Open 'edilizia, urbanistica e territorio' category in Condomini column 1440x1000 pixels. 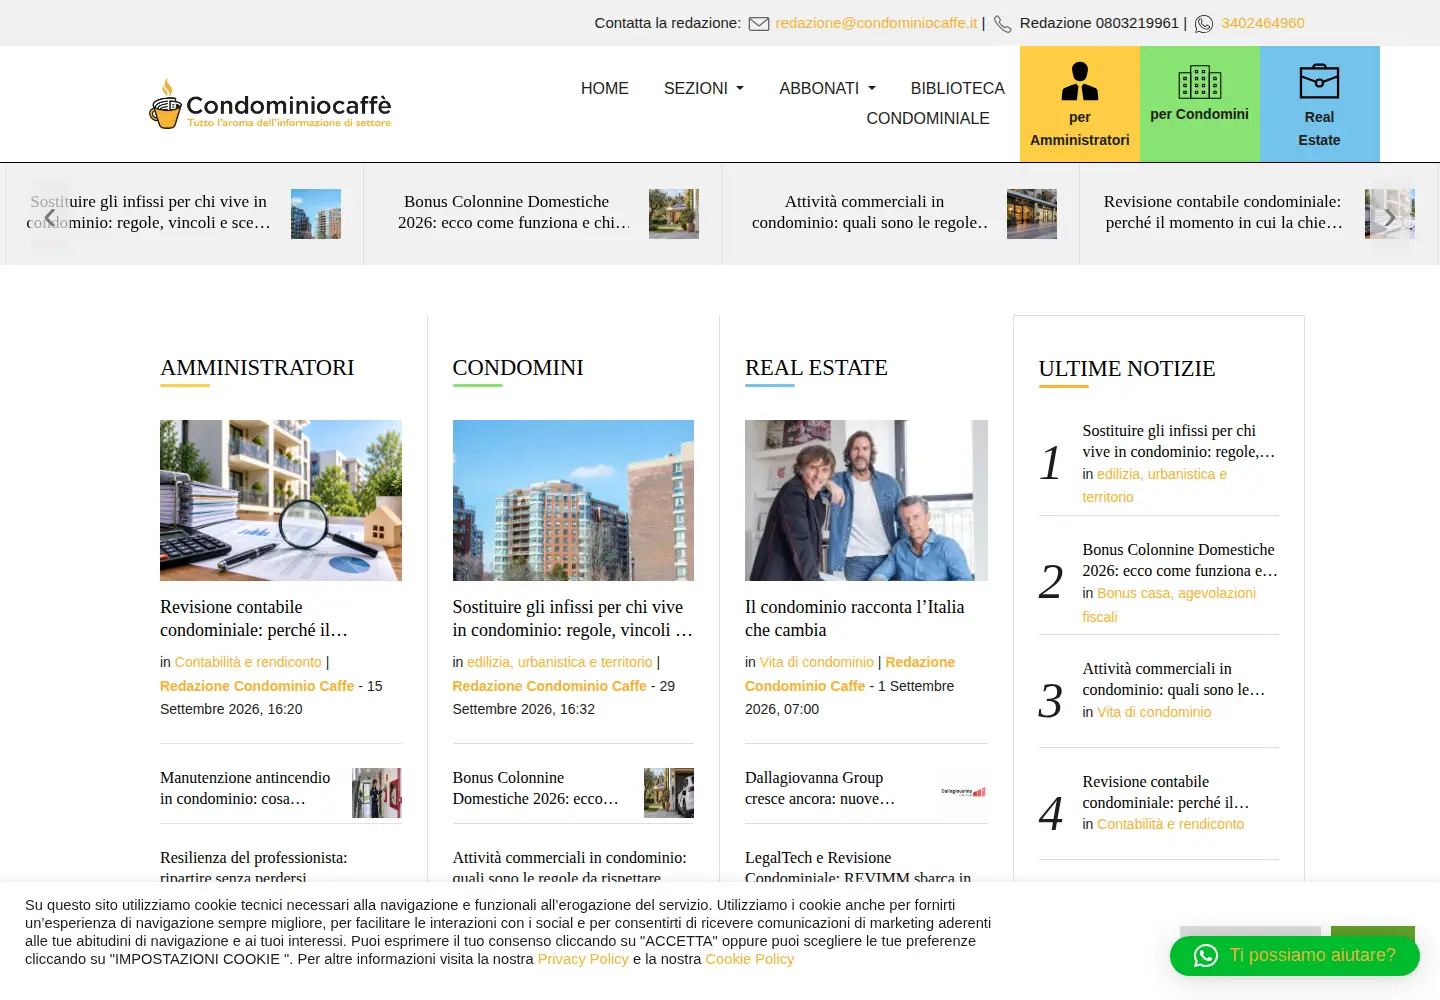coord(560,662)
